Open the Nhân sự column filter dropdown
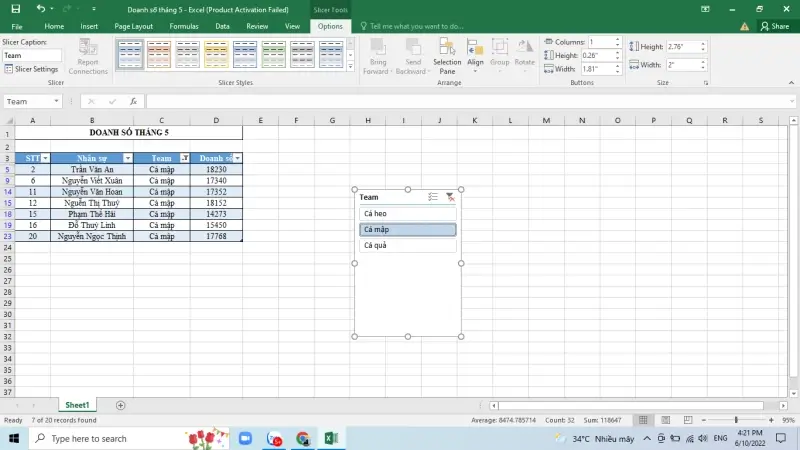 pos(127,158)
